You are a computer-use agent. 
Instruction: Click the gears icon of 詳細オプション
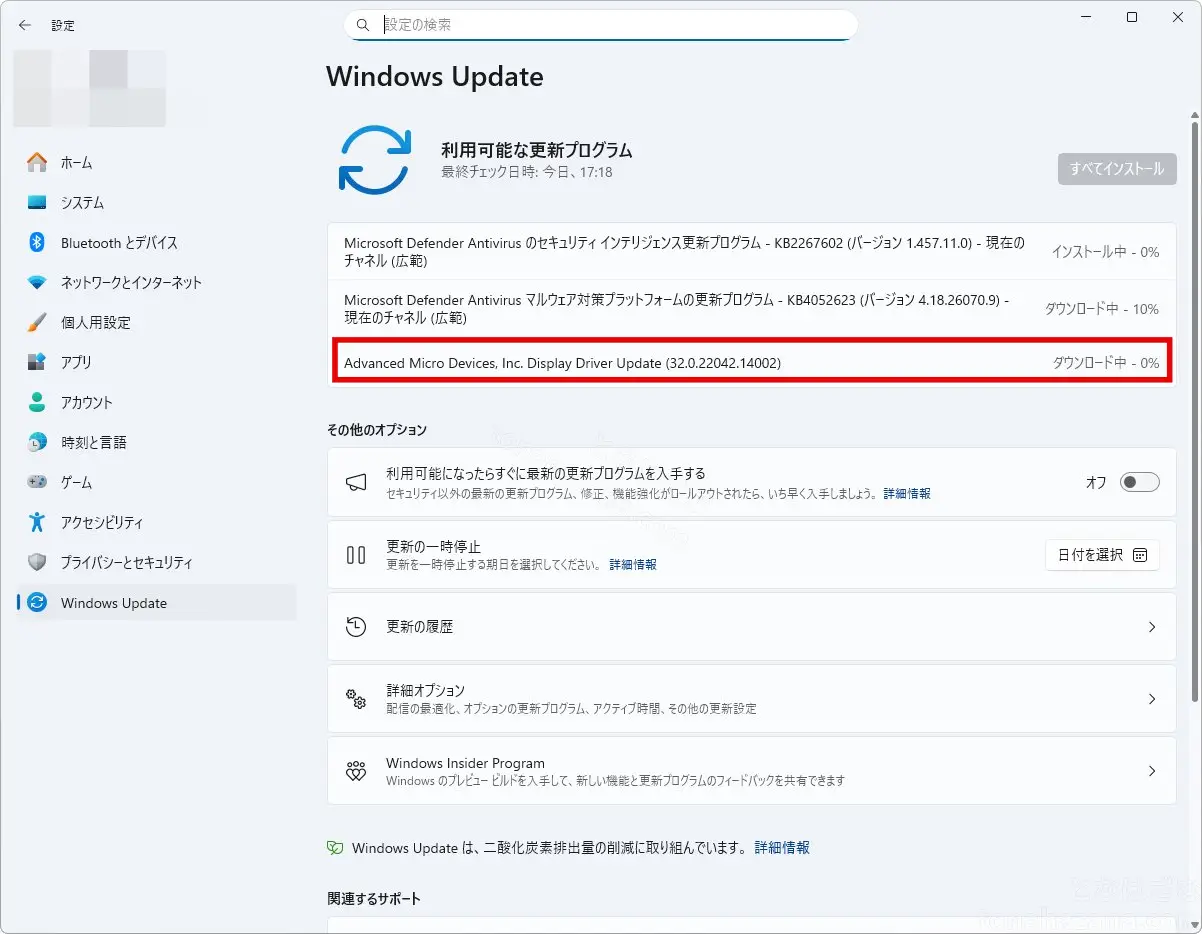coord(356,698)
